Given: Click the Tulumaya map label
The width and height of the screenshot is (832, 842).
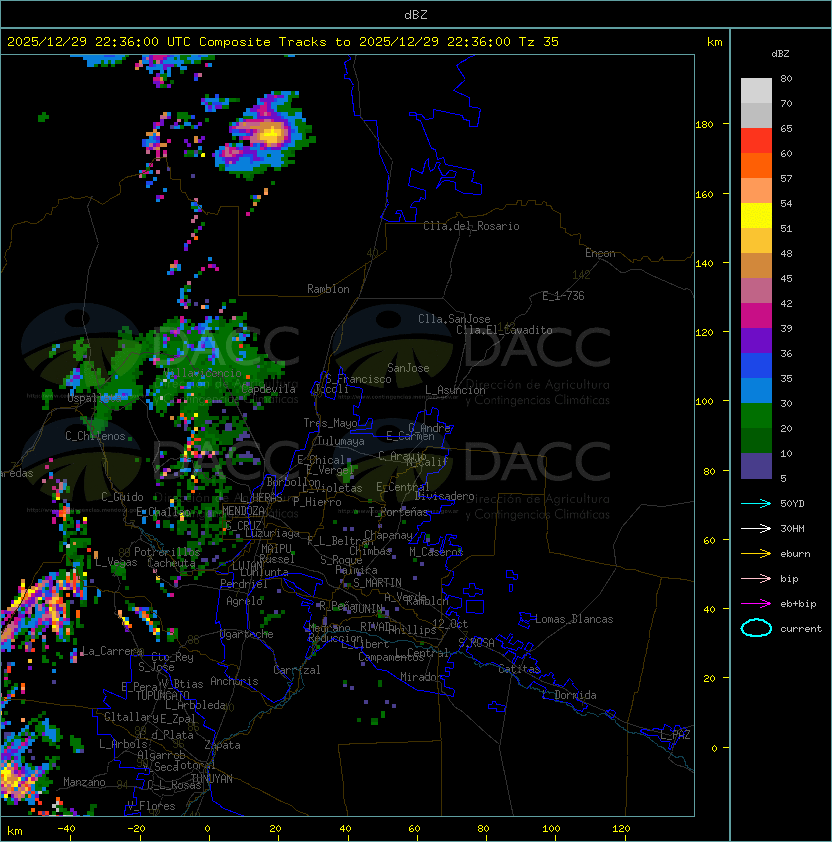Looking at the screenshot, I should tap(341, 441).
